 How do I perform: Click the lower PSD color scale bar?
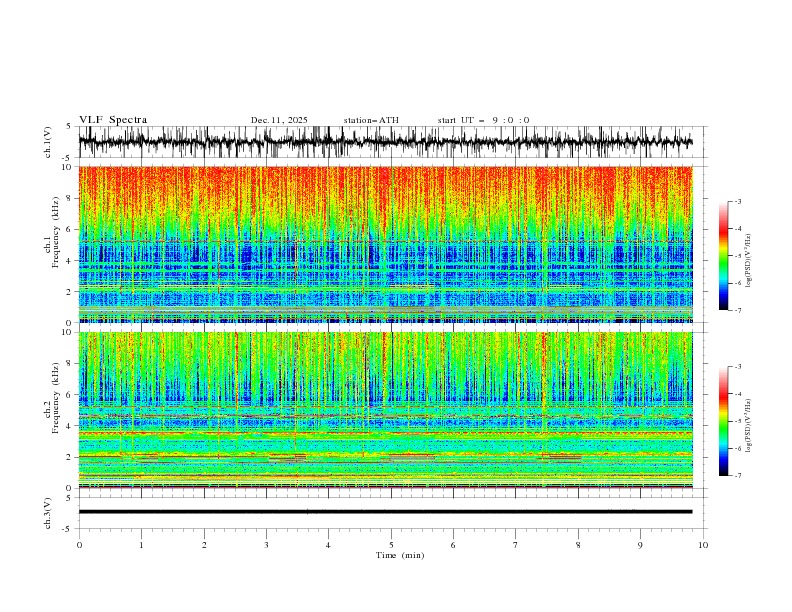tap(723, 421)
